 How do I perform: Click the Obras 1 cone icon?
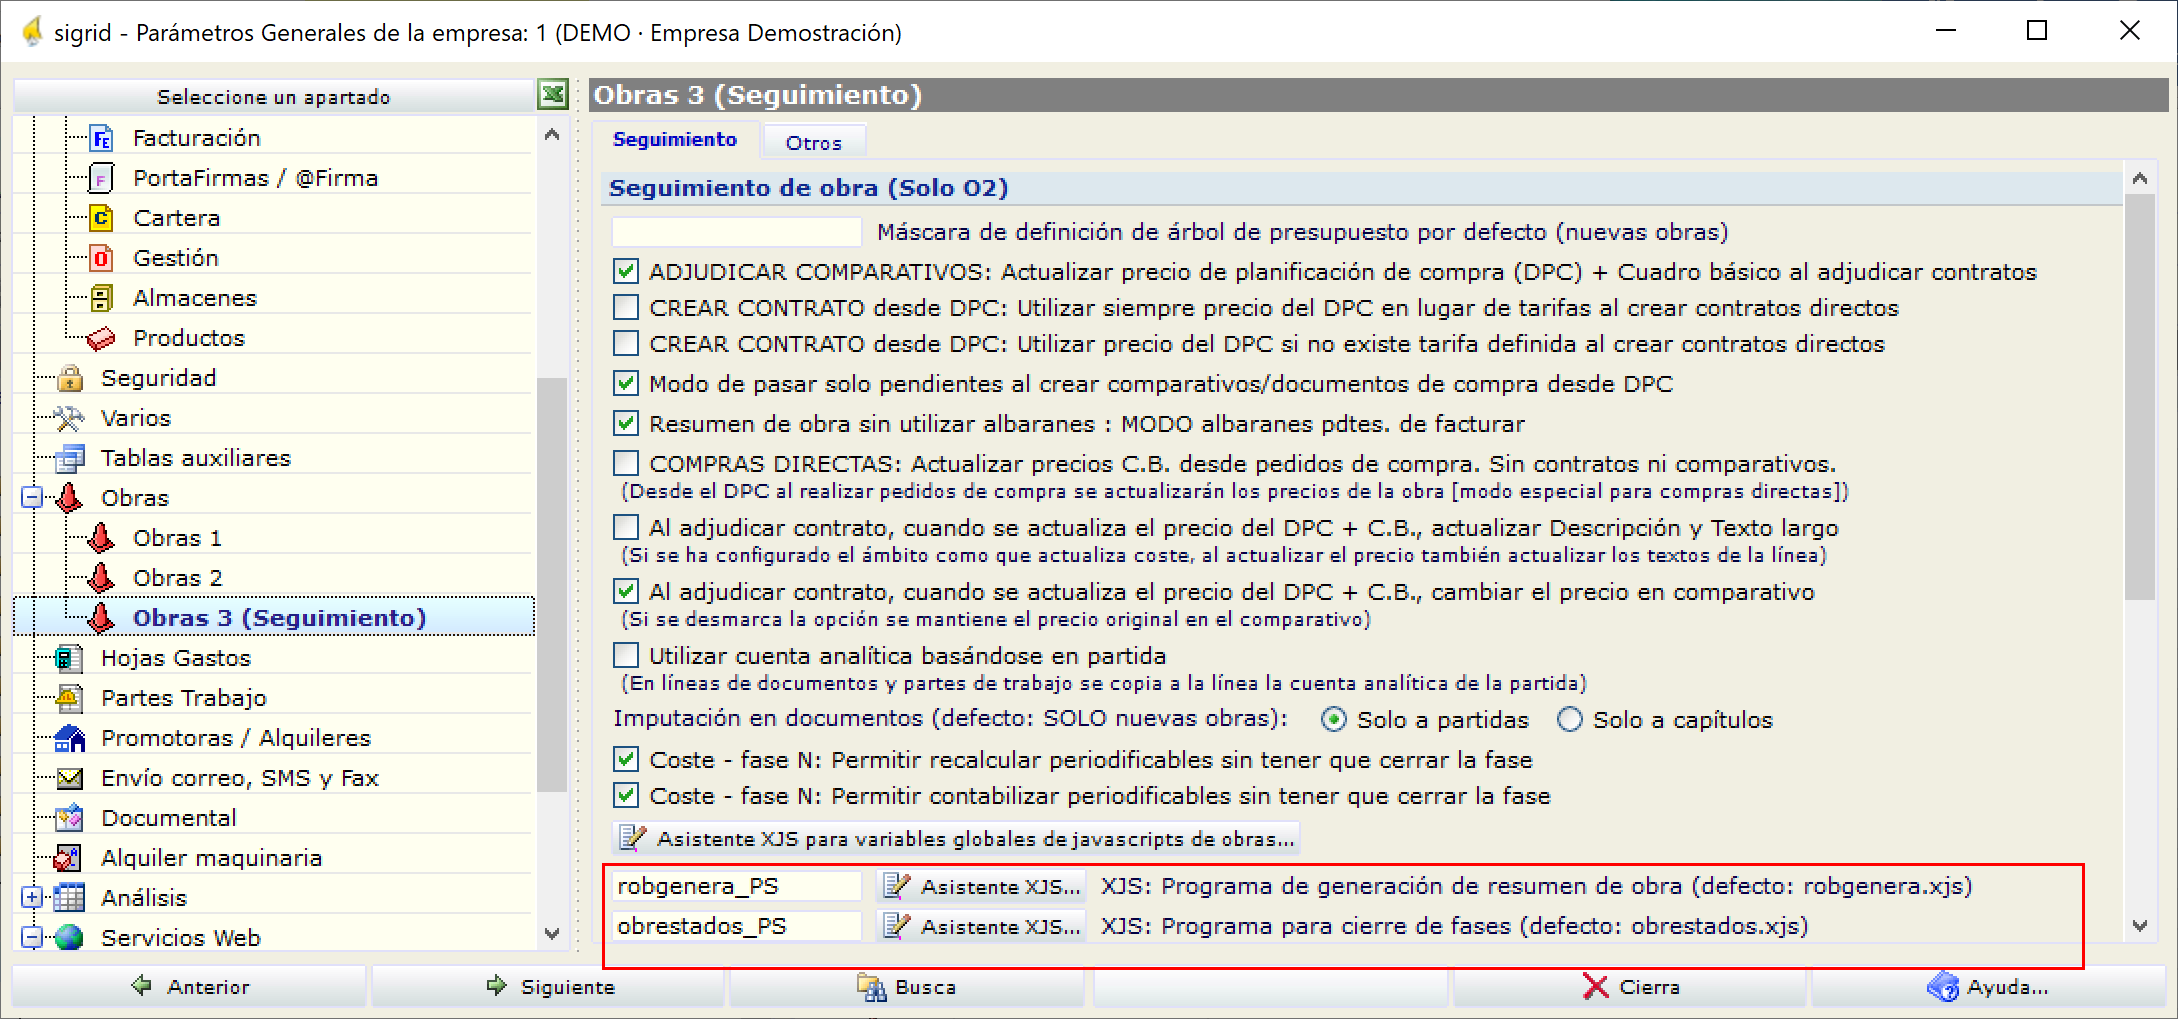(x=101, y=537)
